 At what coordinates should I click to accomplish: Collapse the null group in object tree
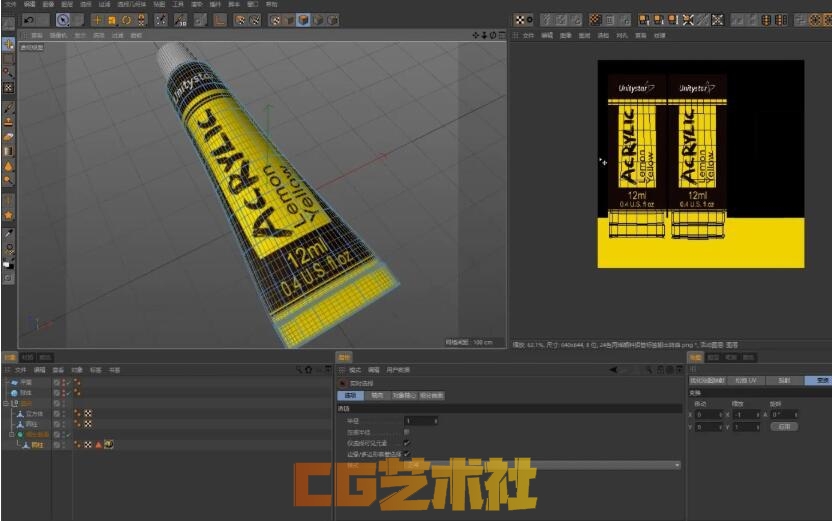tap(6, 403)
